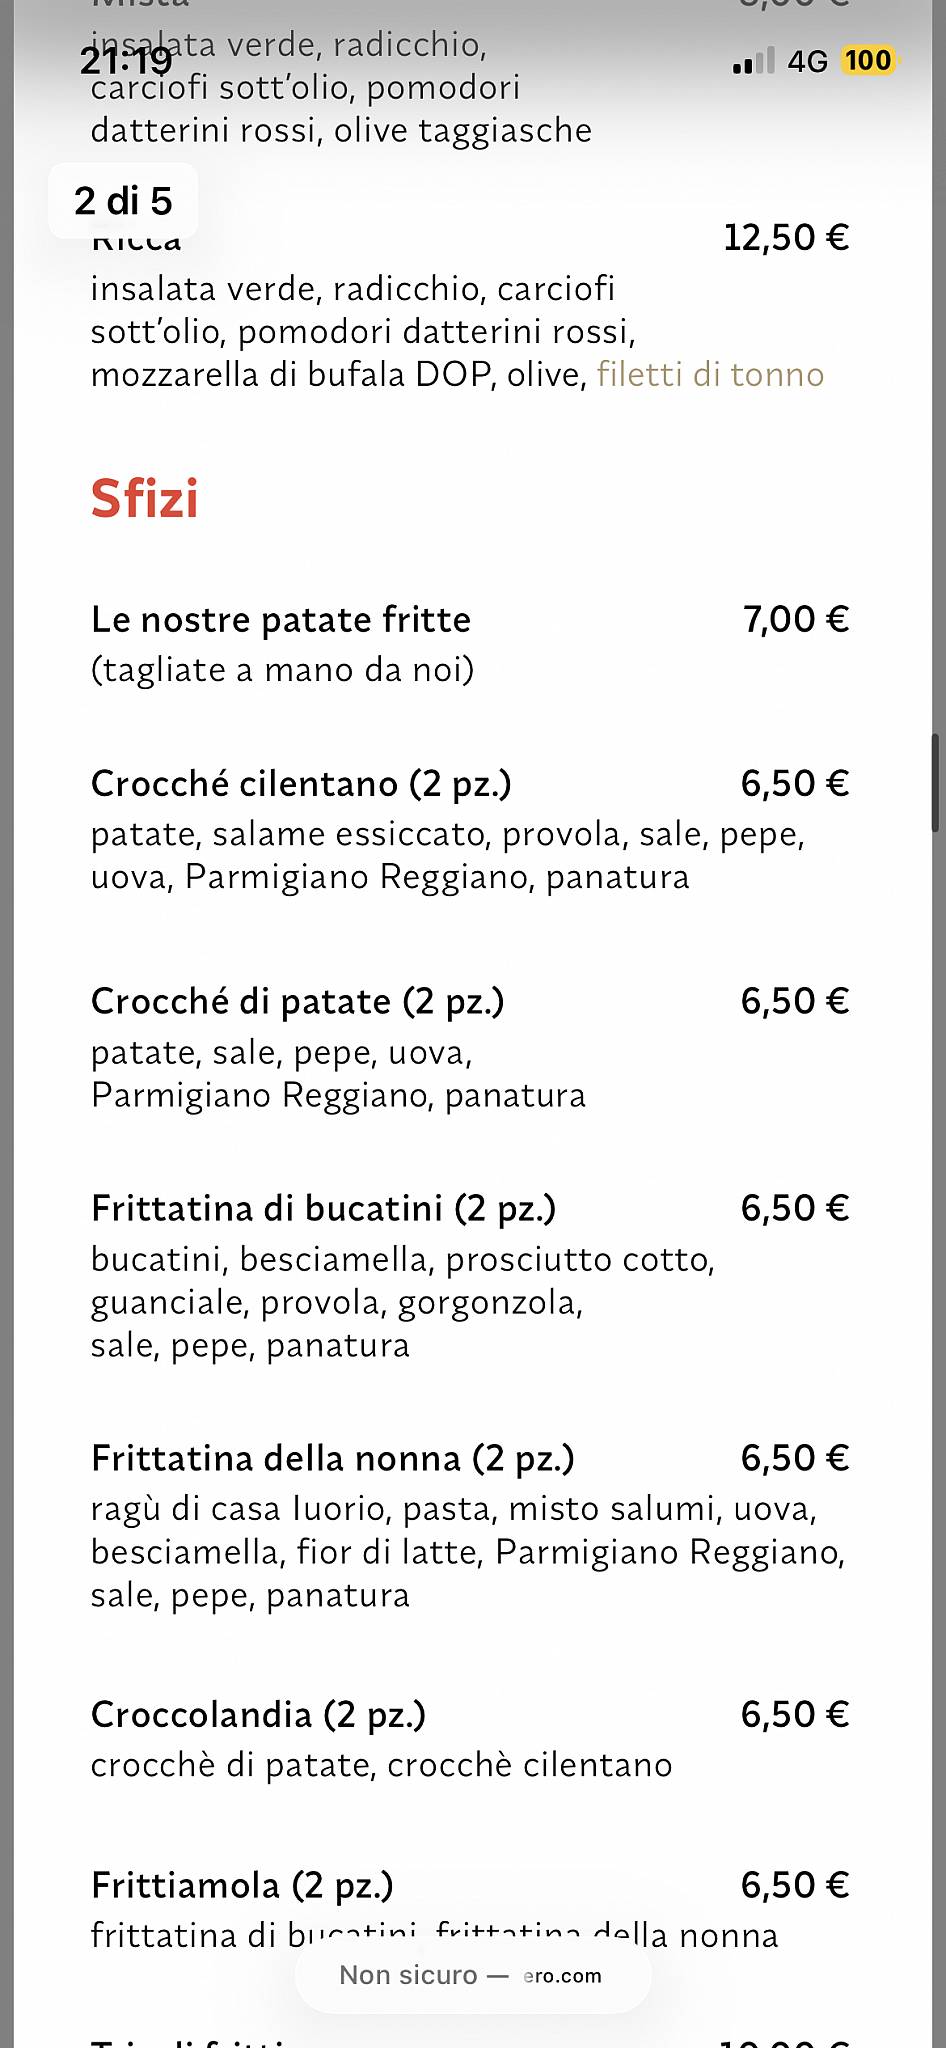Screen dimensions: 946x2048
Task: Tap the '2 di 5' page counter
Action: tap(123, 201)
